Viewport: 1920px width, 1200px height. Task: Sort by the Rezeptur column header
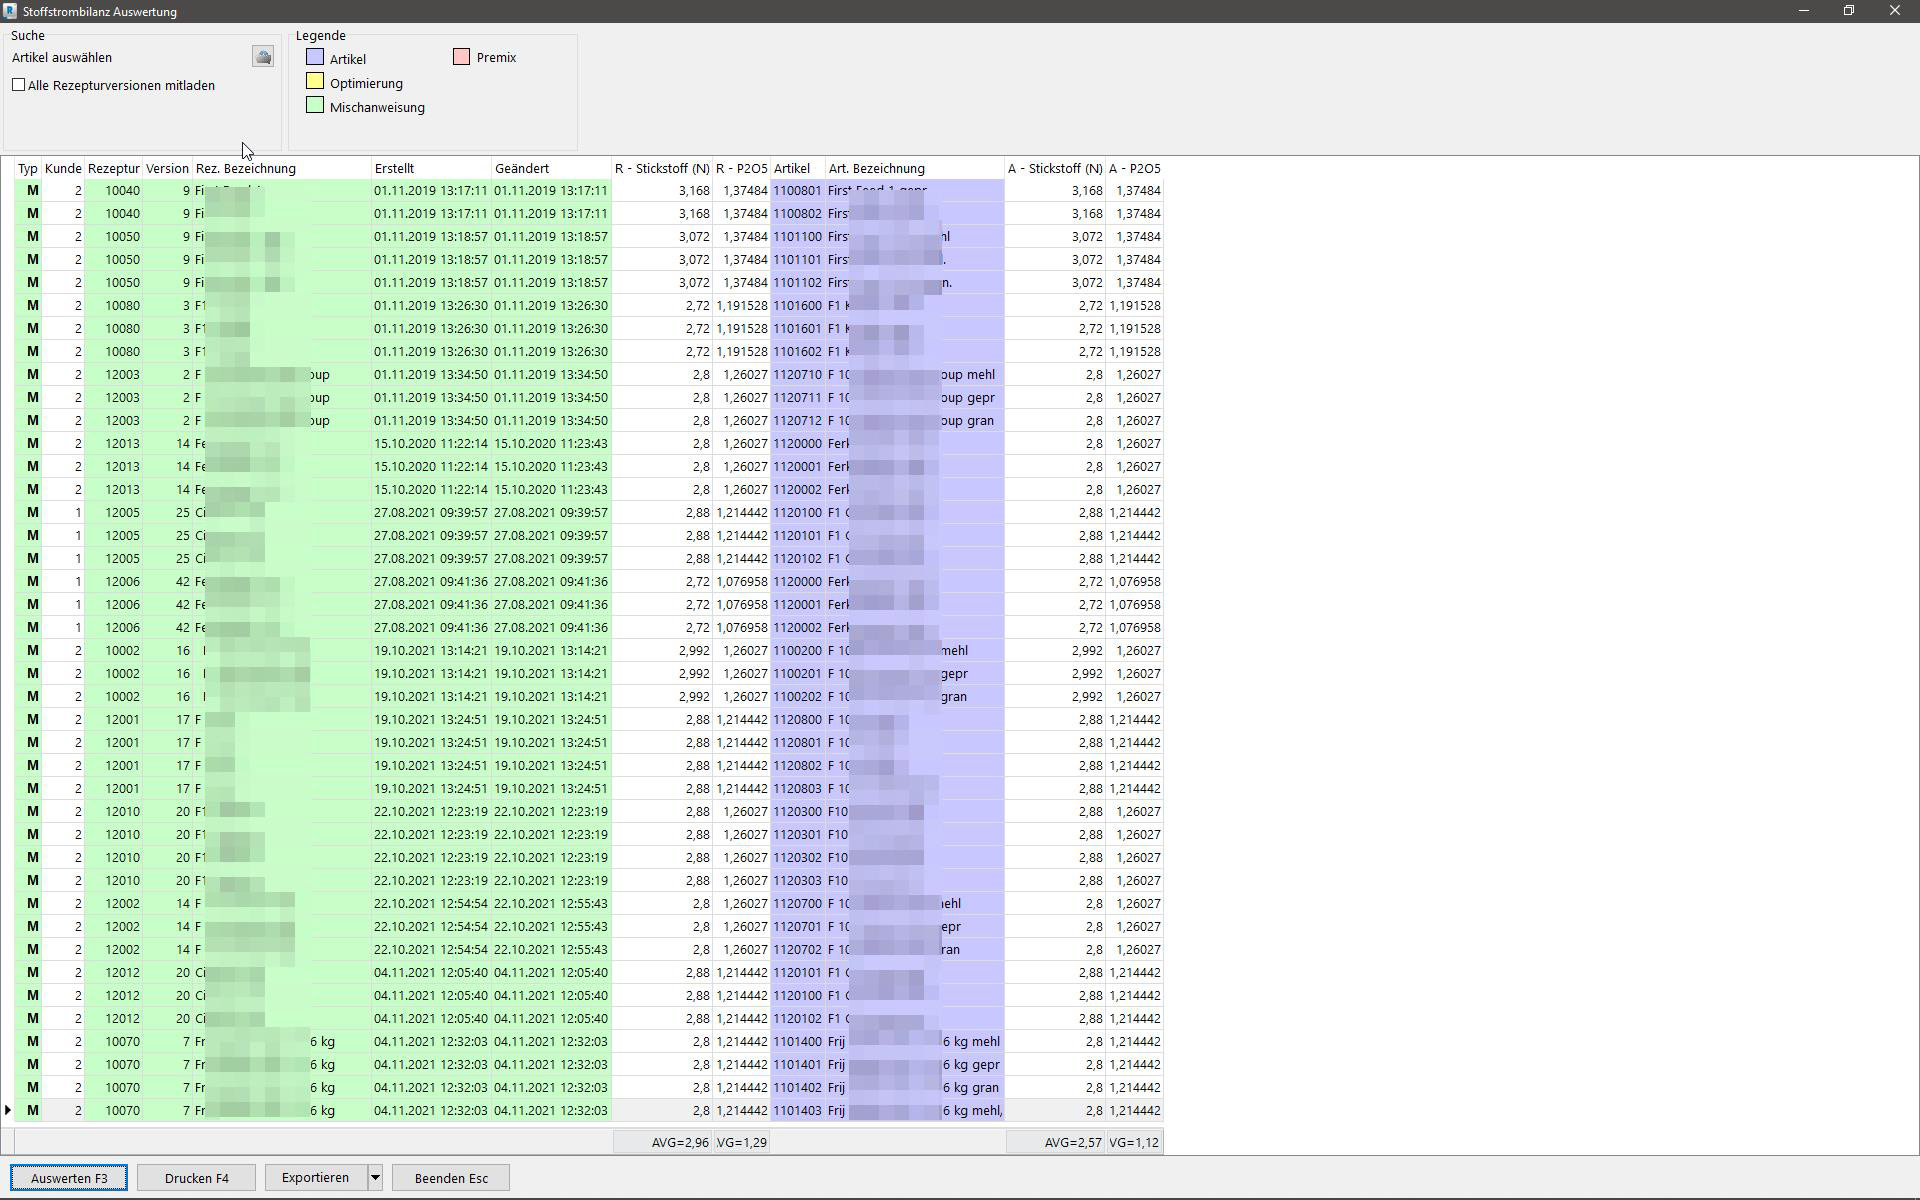(113, 168)
